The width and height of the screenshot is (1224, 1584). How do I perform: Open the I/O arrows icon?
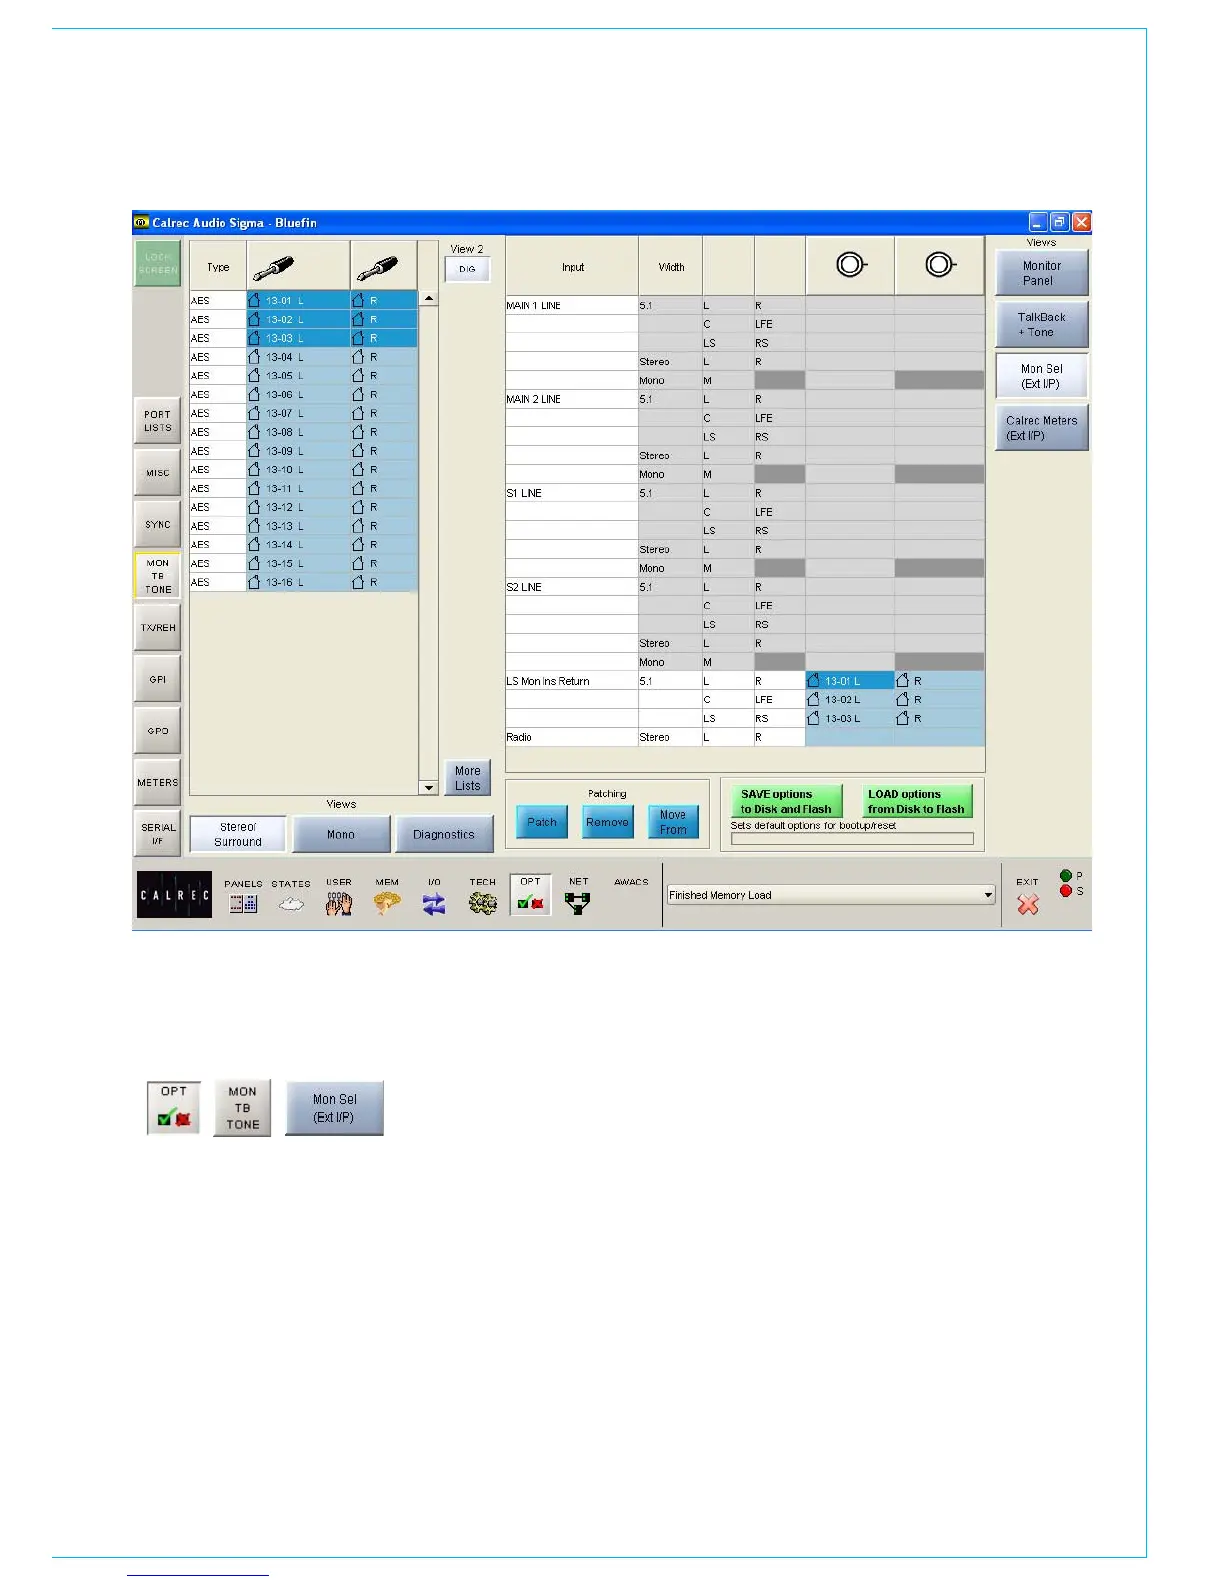click(434, 897)
